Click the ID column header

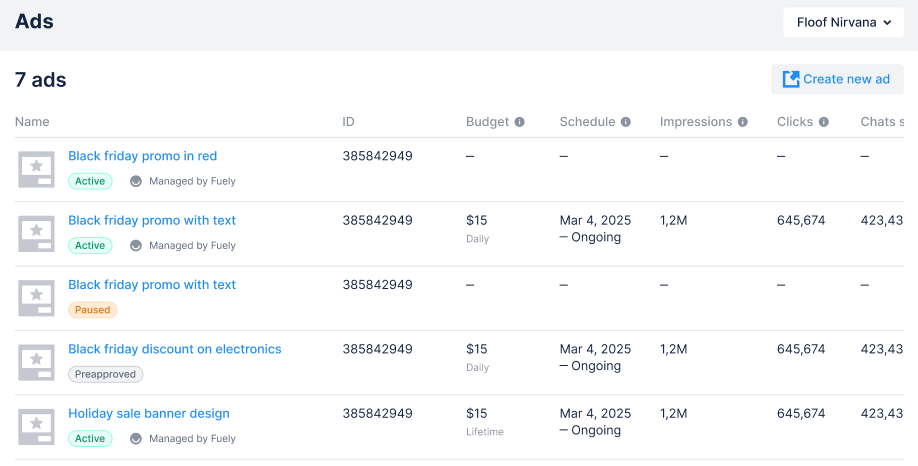[348, 122]
